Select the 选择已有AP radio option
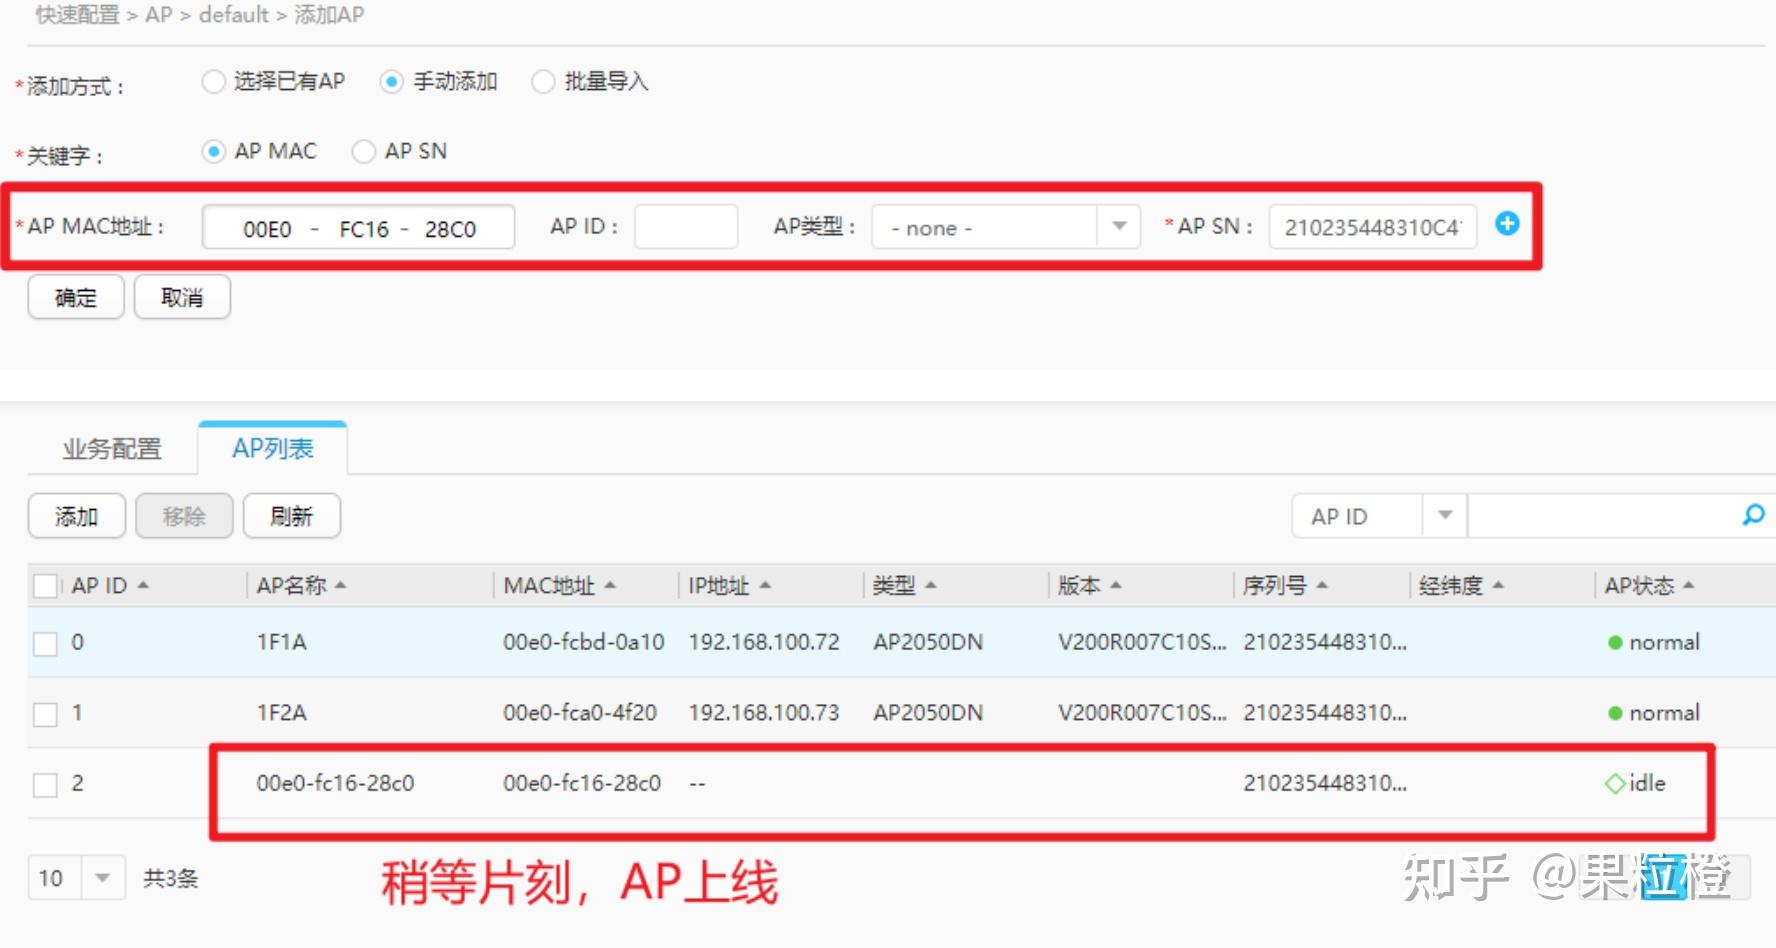1776x948 pixels. click(x=213, y=81)
